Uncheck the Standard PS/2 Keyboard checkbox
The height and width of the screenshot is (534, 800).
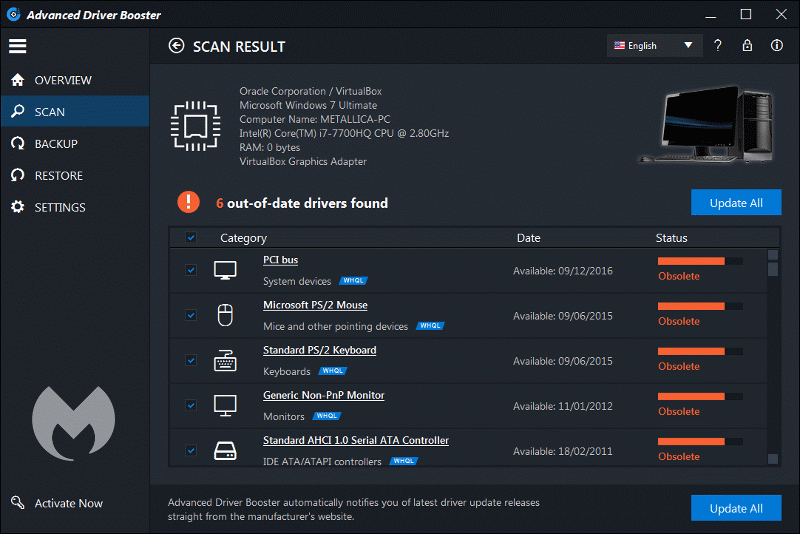tap(191, 360)
